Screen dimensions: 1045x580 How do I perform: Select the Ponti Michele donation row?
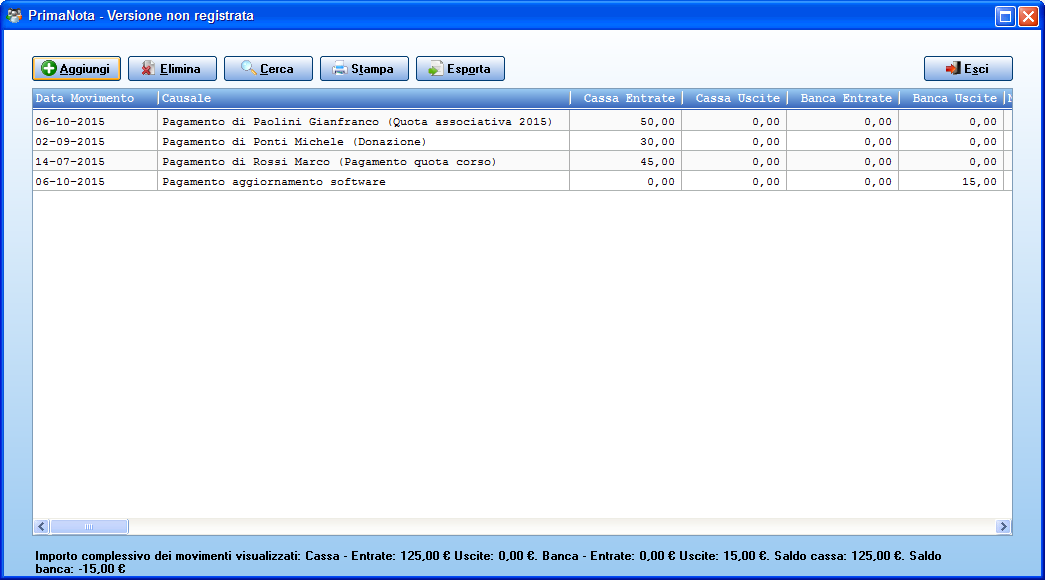(522, 141)
